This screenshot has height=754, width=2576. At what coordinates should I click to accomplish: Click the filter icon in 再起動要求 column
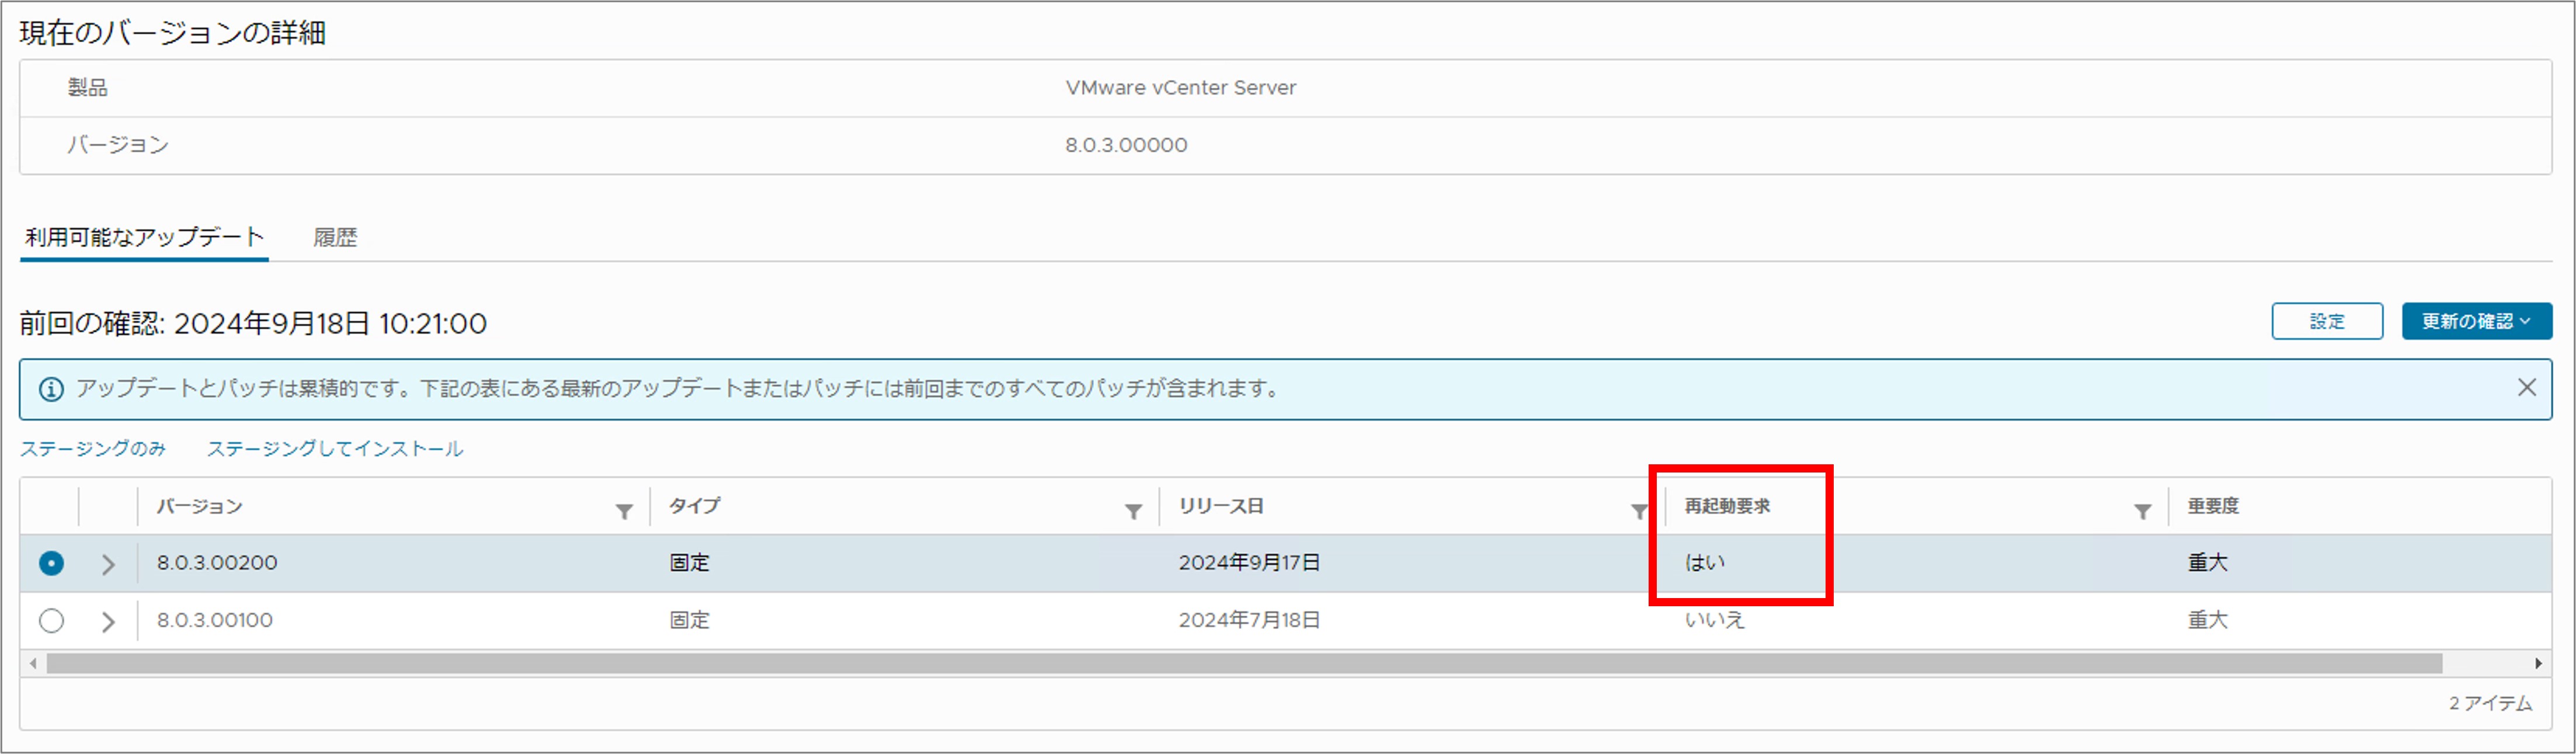[2142, 512]
